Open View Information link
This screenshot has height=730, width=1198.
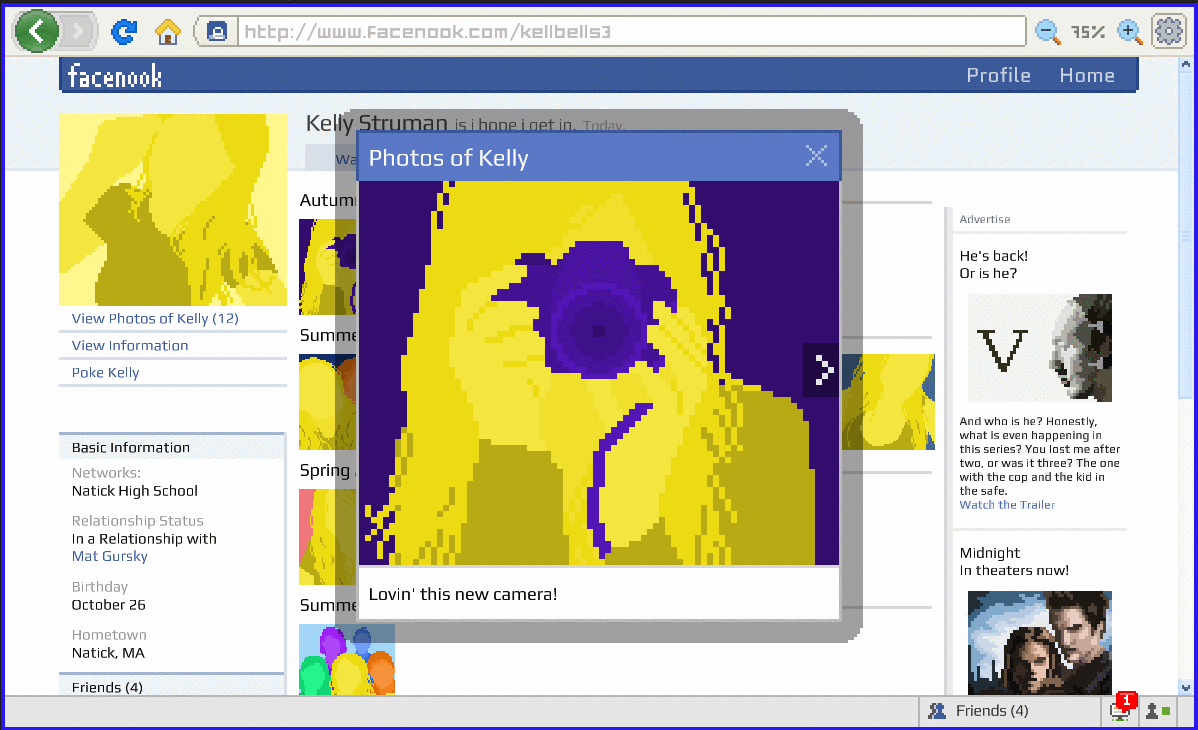click(x=130, y=346)
